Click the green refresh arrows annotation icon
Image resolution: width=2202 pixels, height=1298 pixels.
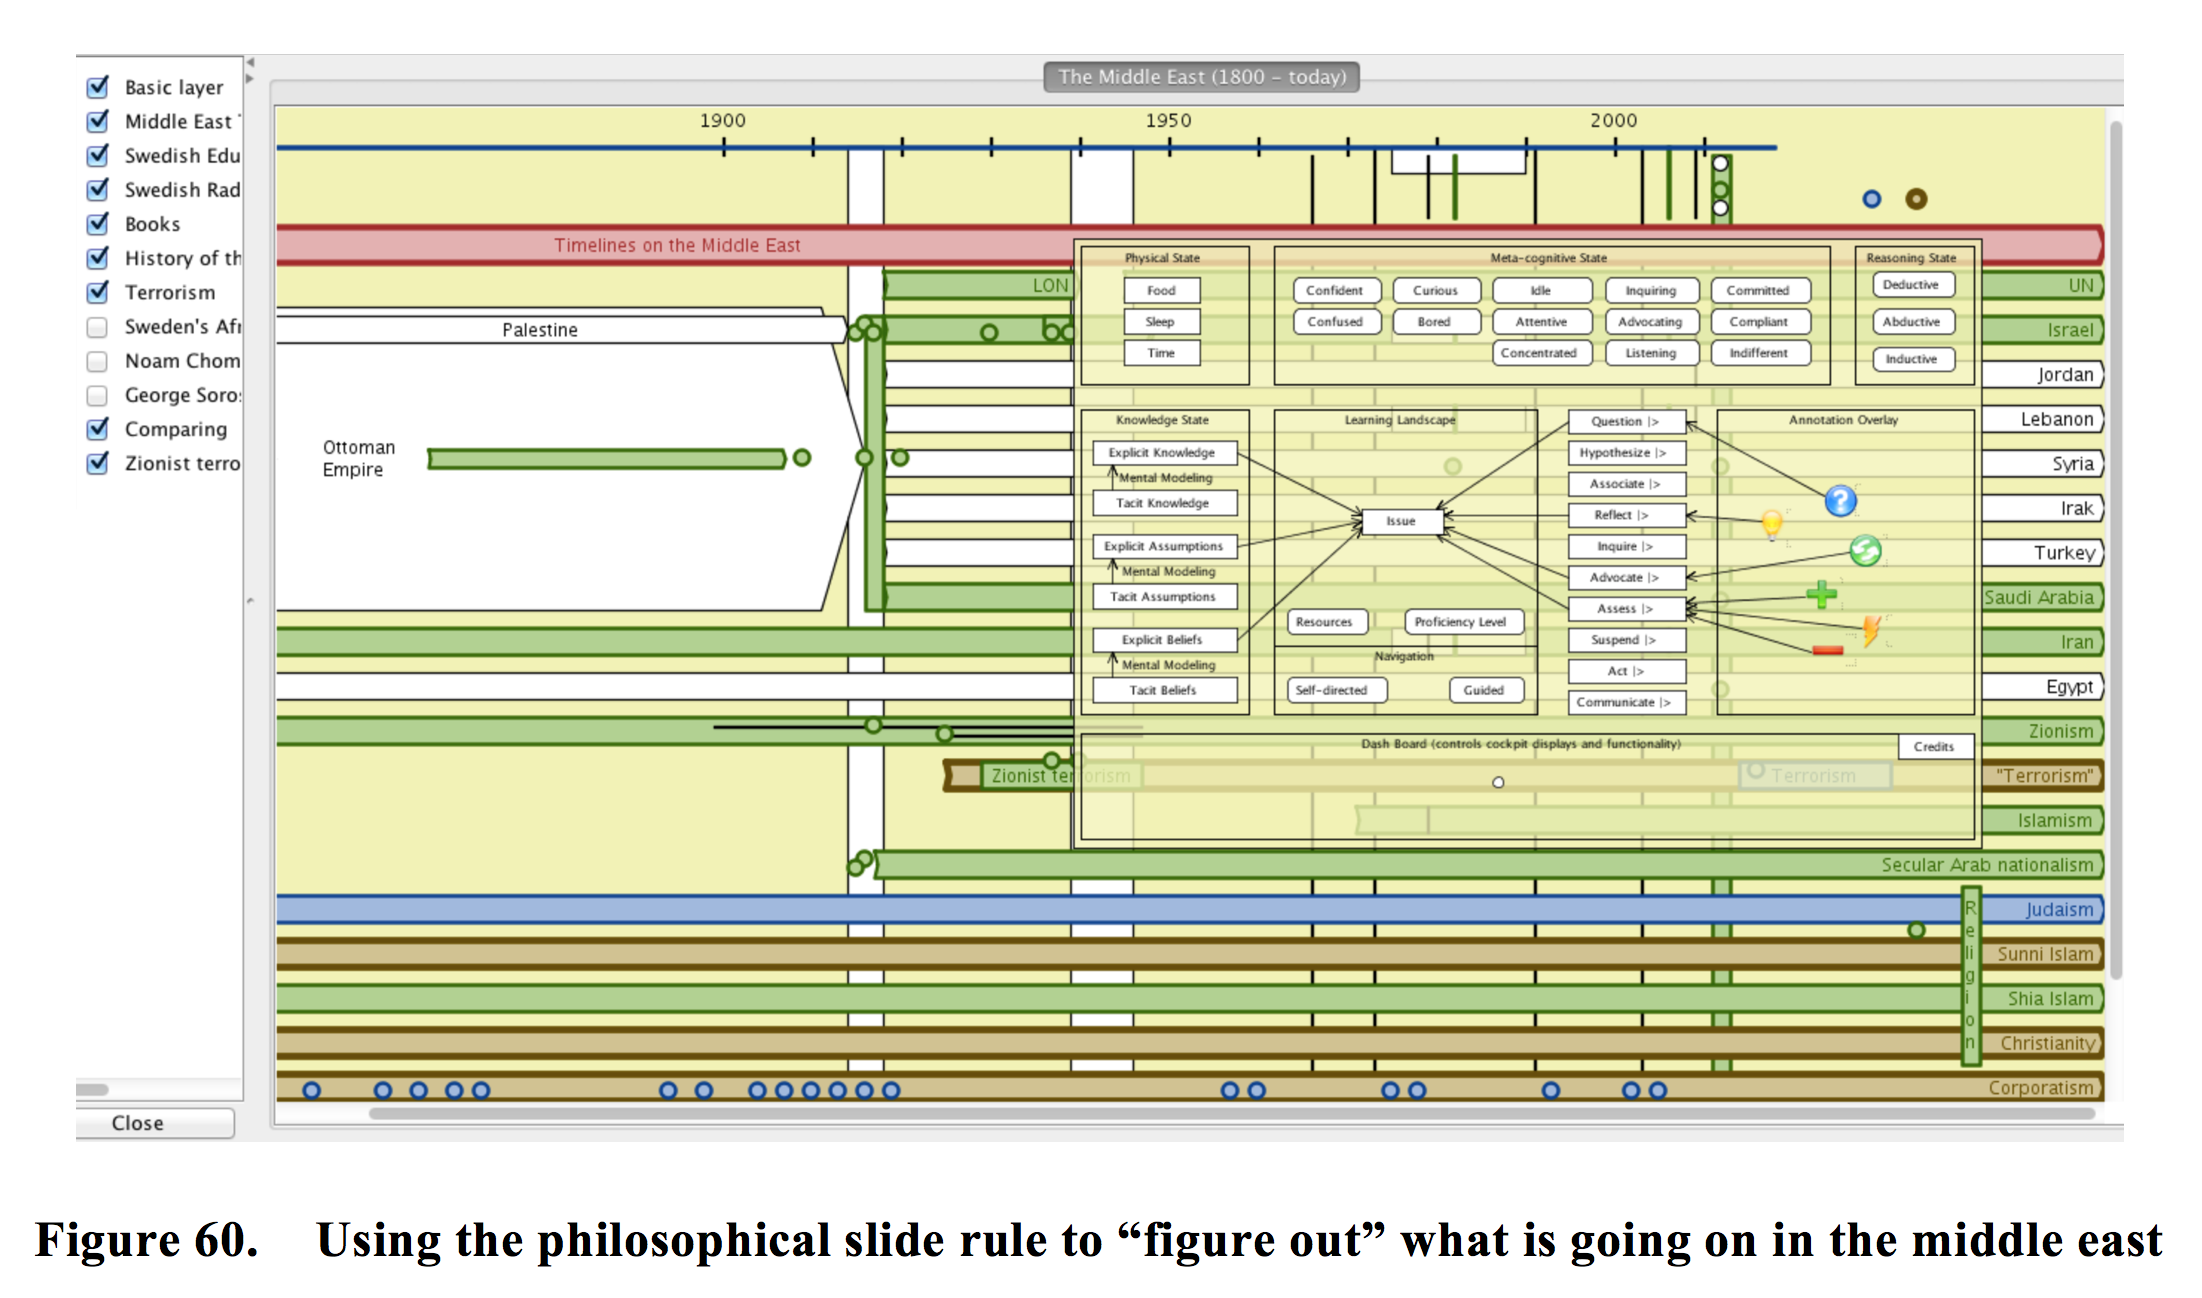(x=1865, y=550)
